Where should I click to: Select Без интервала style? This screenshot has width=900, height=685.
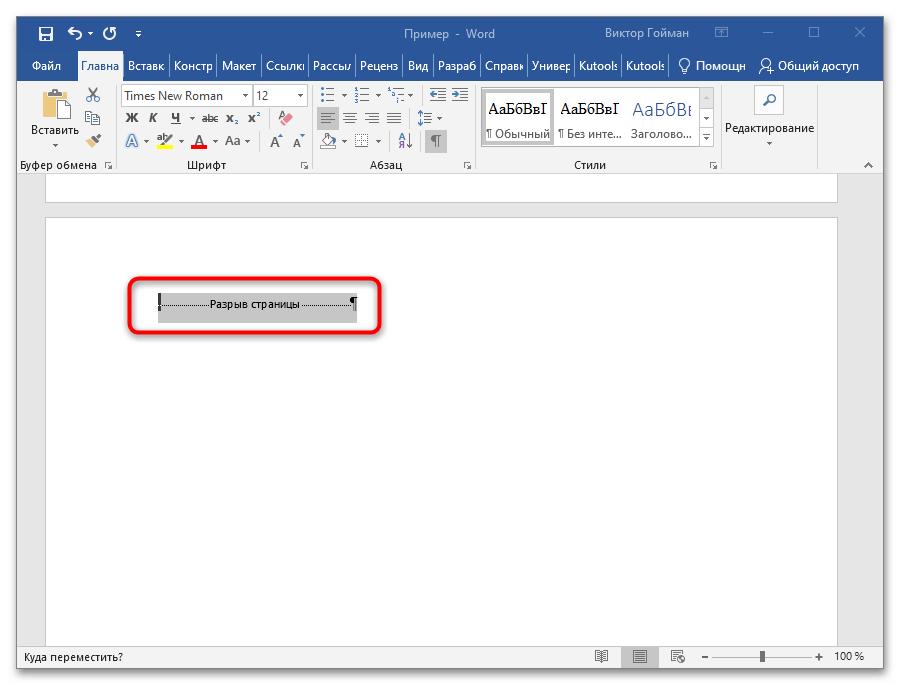590,119
